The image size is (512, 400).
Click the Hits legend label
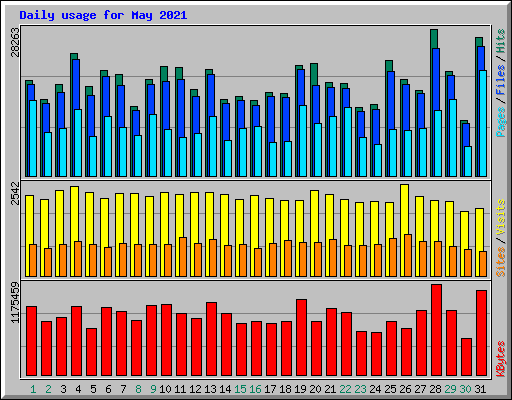point(501,41)
